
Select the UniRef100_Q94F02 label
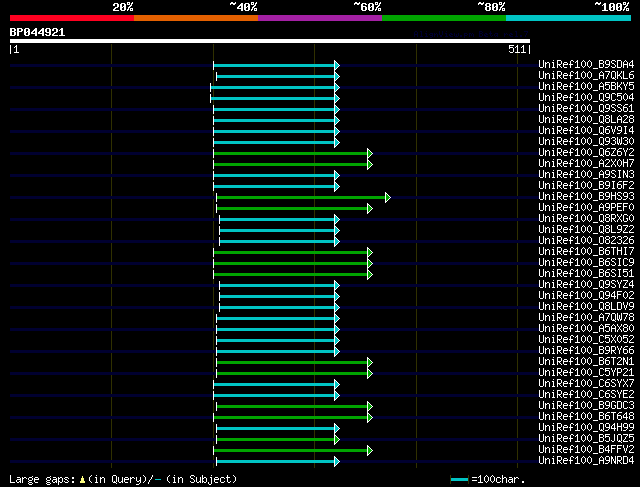[x=586, y=296]
